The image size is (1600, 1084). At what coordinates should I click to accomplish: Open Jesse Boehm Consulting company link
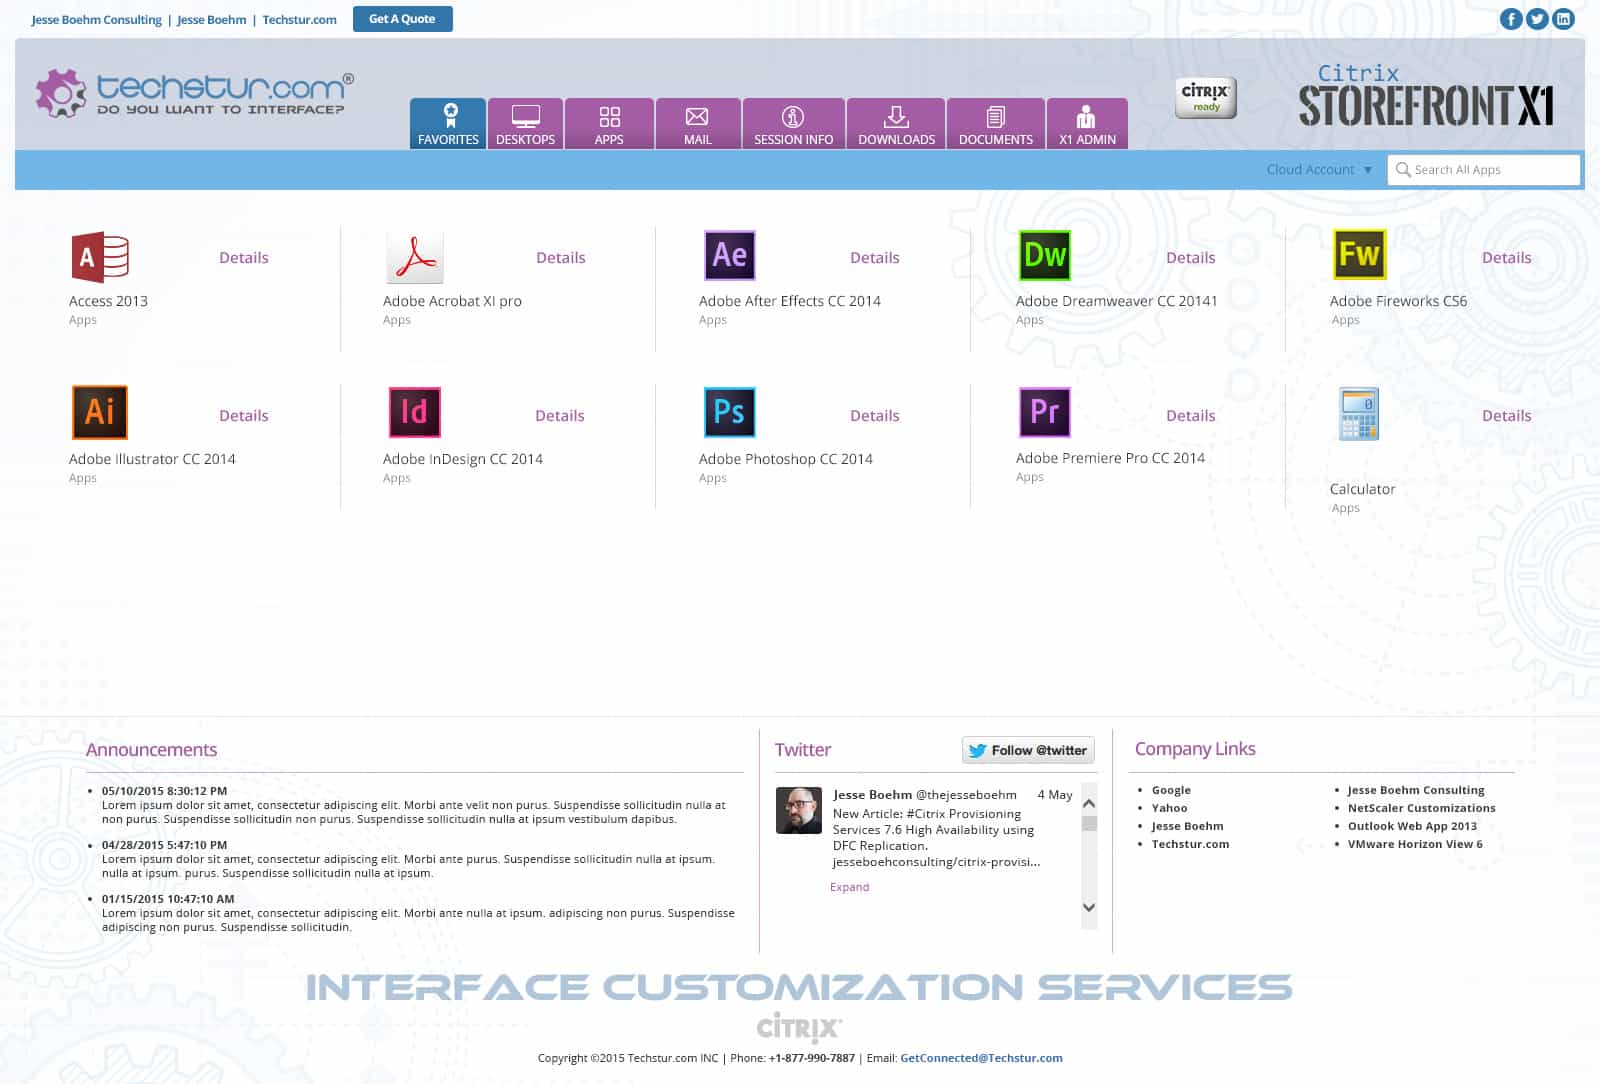(1416, 790)
